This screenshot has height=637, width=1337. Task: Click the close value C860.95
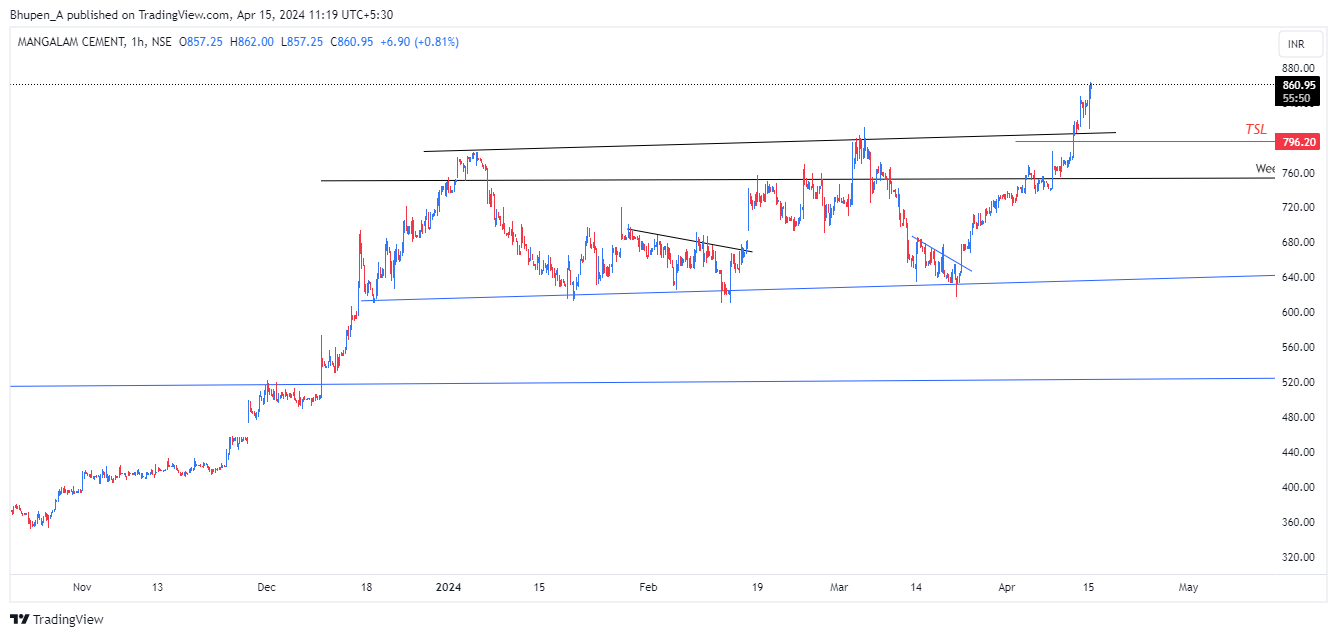350,42
